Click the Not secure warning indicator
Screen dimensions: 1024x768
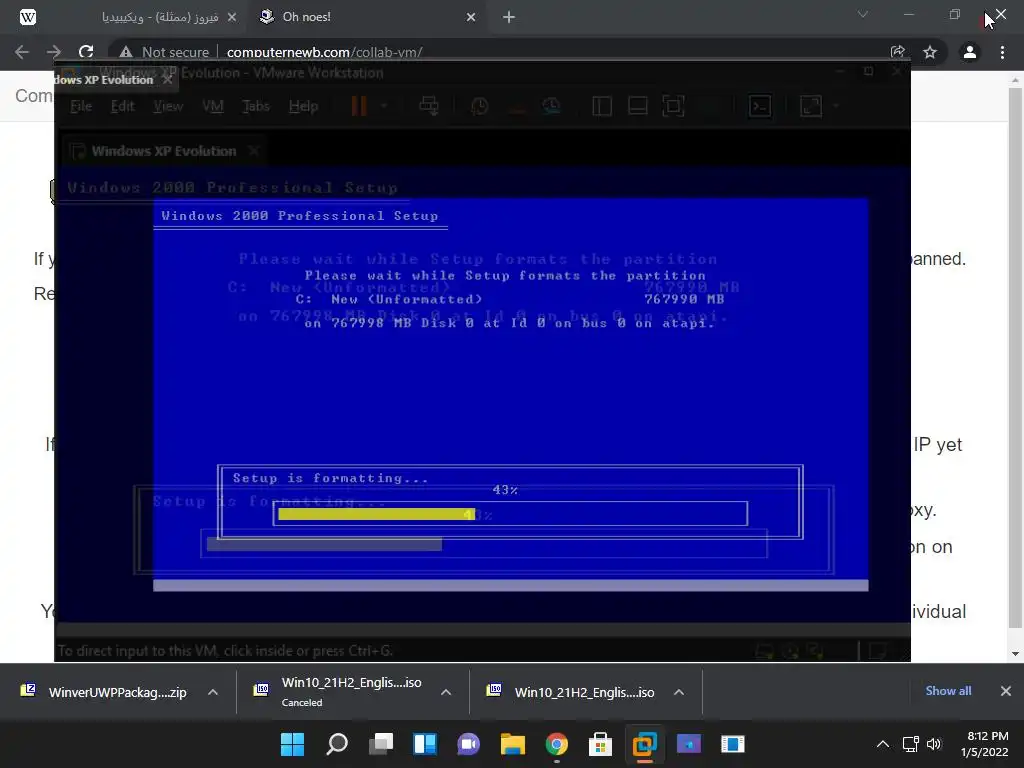165,52
